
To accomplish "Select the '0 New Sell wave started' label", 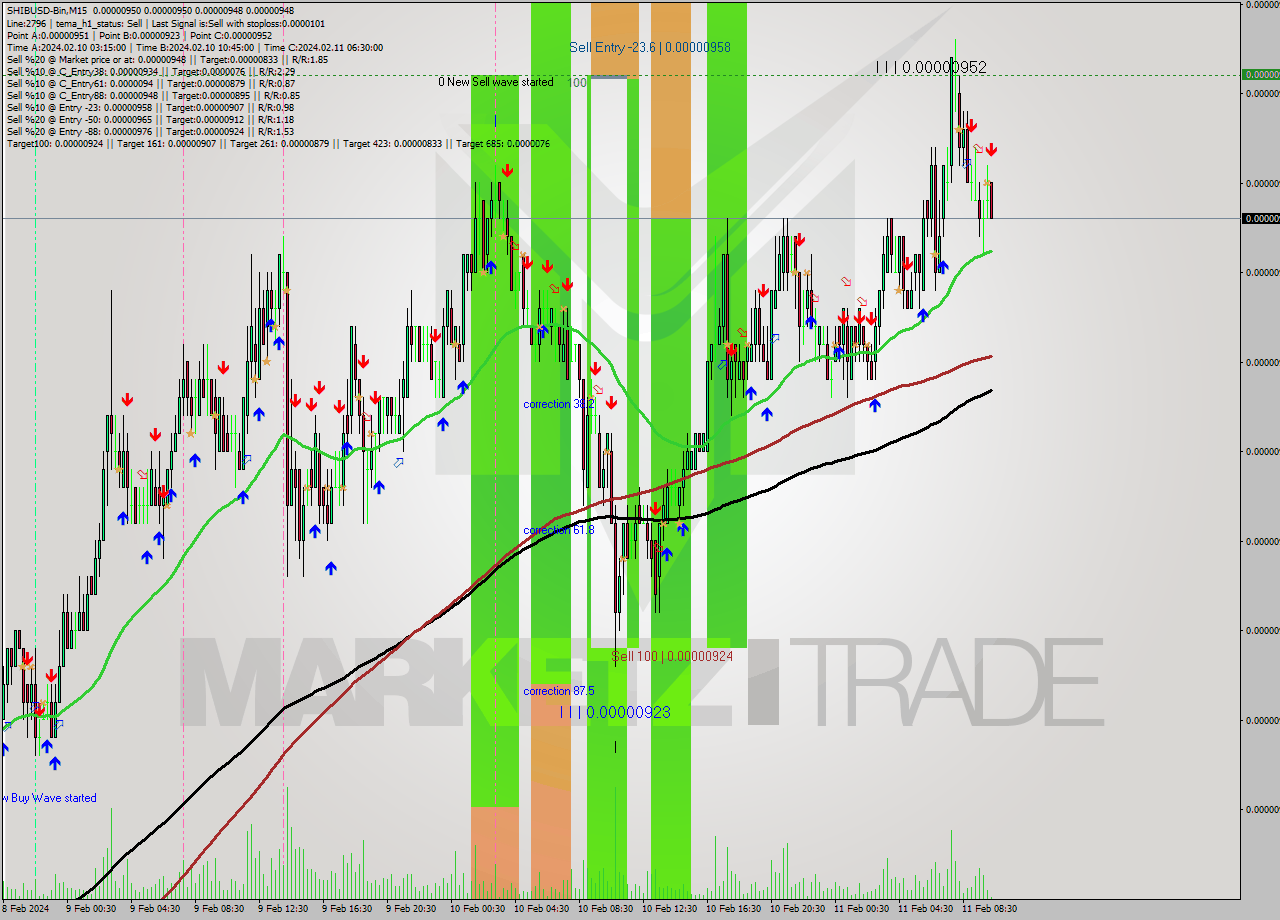I will tap(496, 82).
